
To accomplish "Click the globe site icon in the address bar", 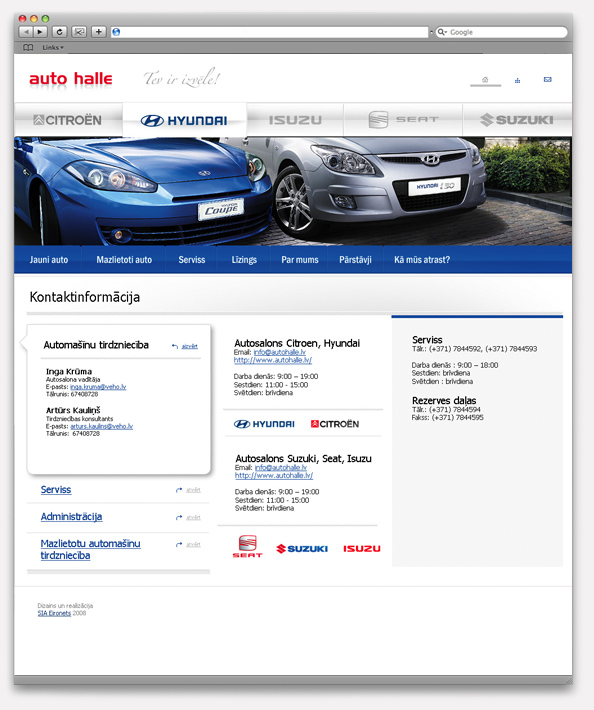I will click(116, 32).
